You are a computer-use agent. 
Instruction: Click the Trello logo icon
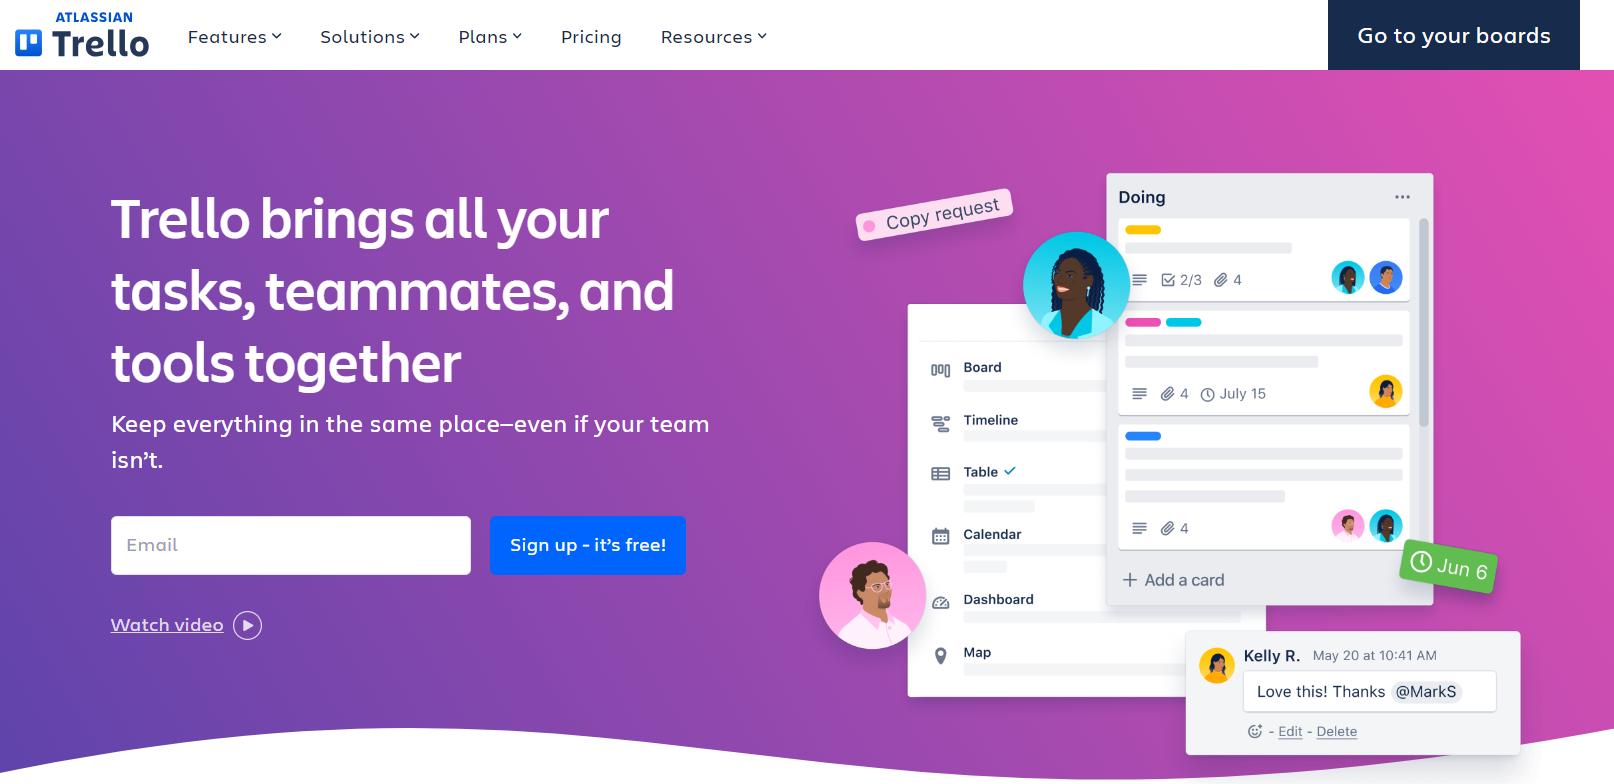tap(29, 43)
